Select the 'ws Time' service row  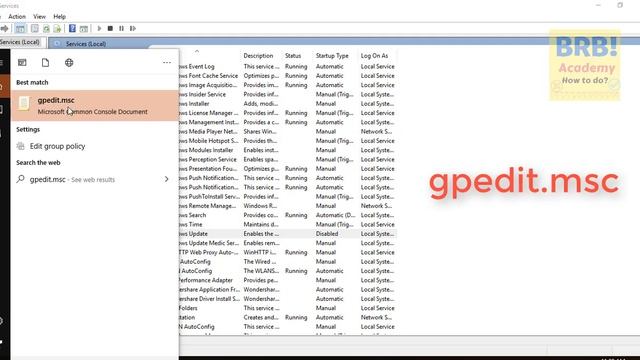288,224
